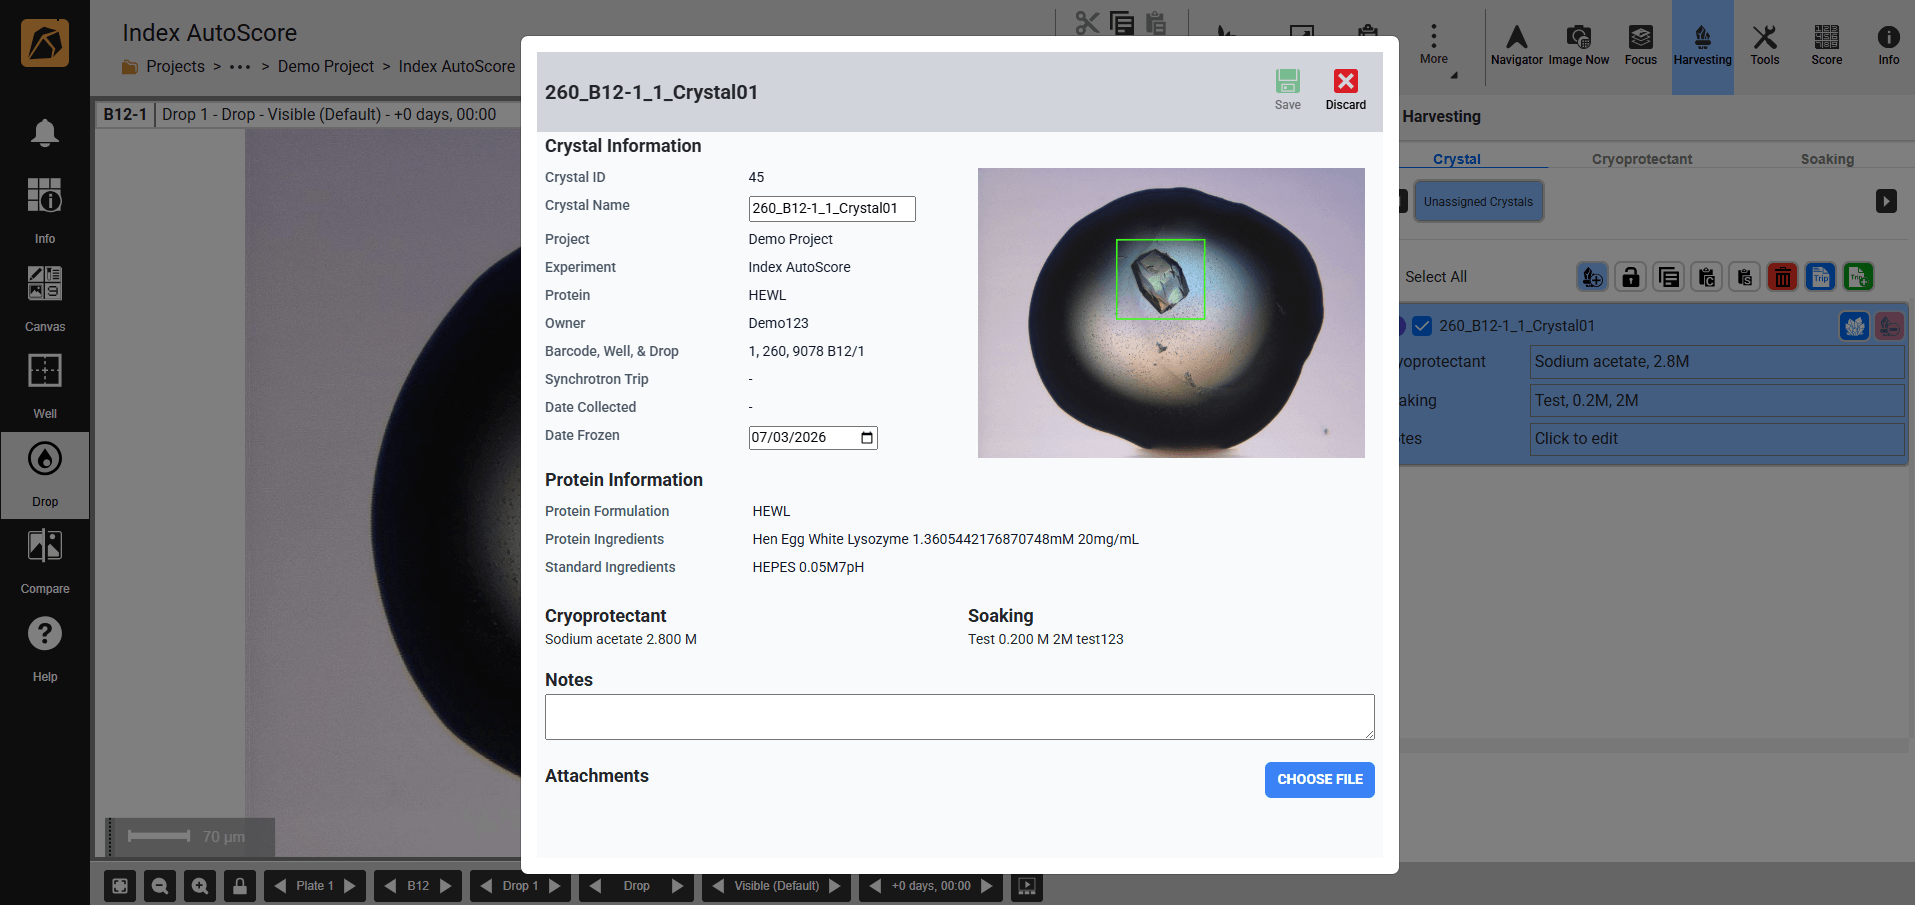Open the Info icon in top toolbar
Viewport: 1915px width, 905px height.
point(1888,45)
